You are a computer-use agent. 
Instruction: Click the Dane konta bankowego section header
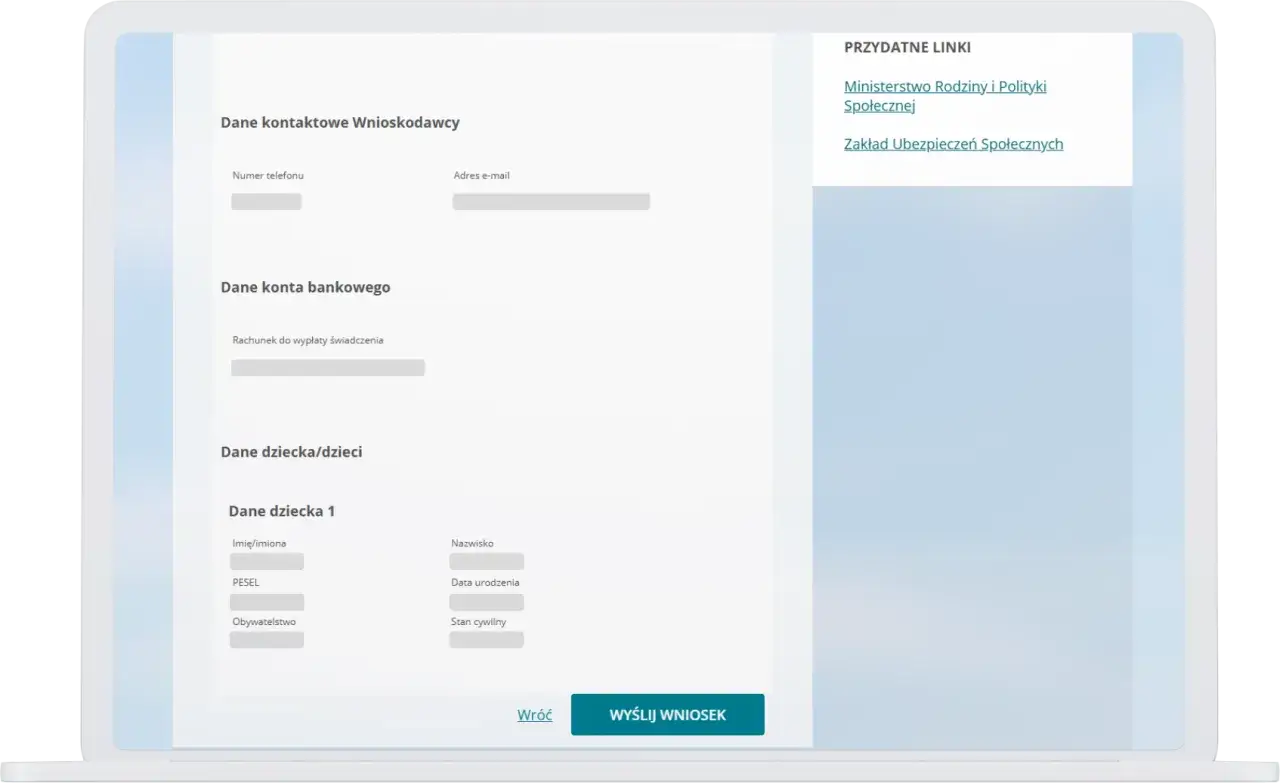[305, 287]
